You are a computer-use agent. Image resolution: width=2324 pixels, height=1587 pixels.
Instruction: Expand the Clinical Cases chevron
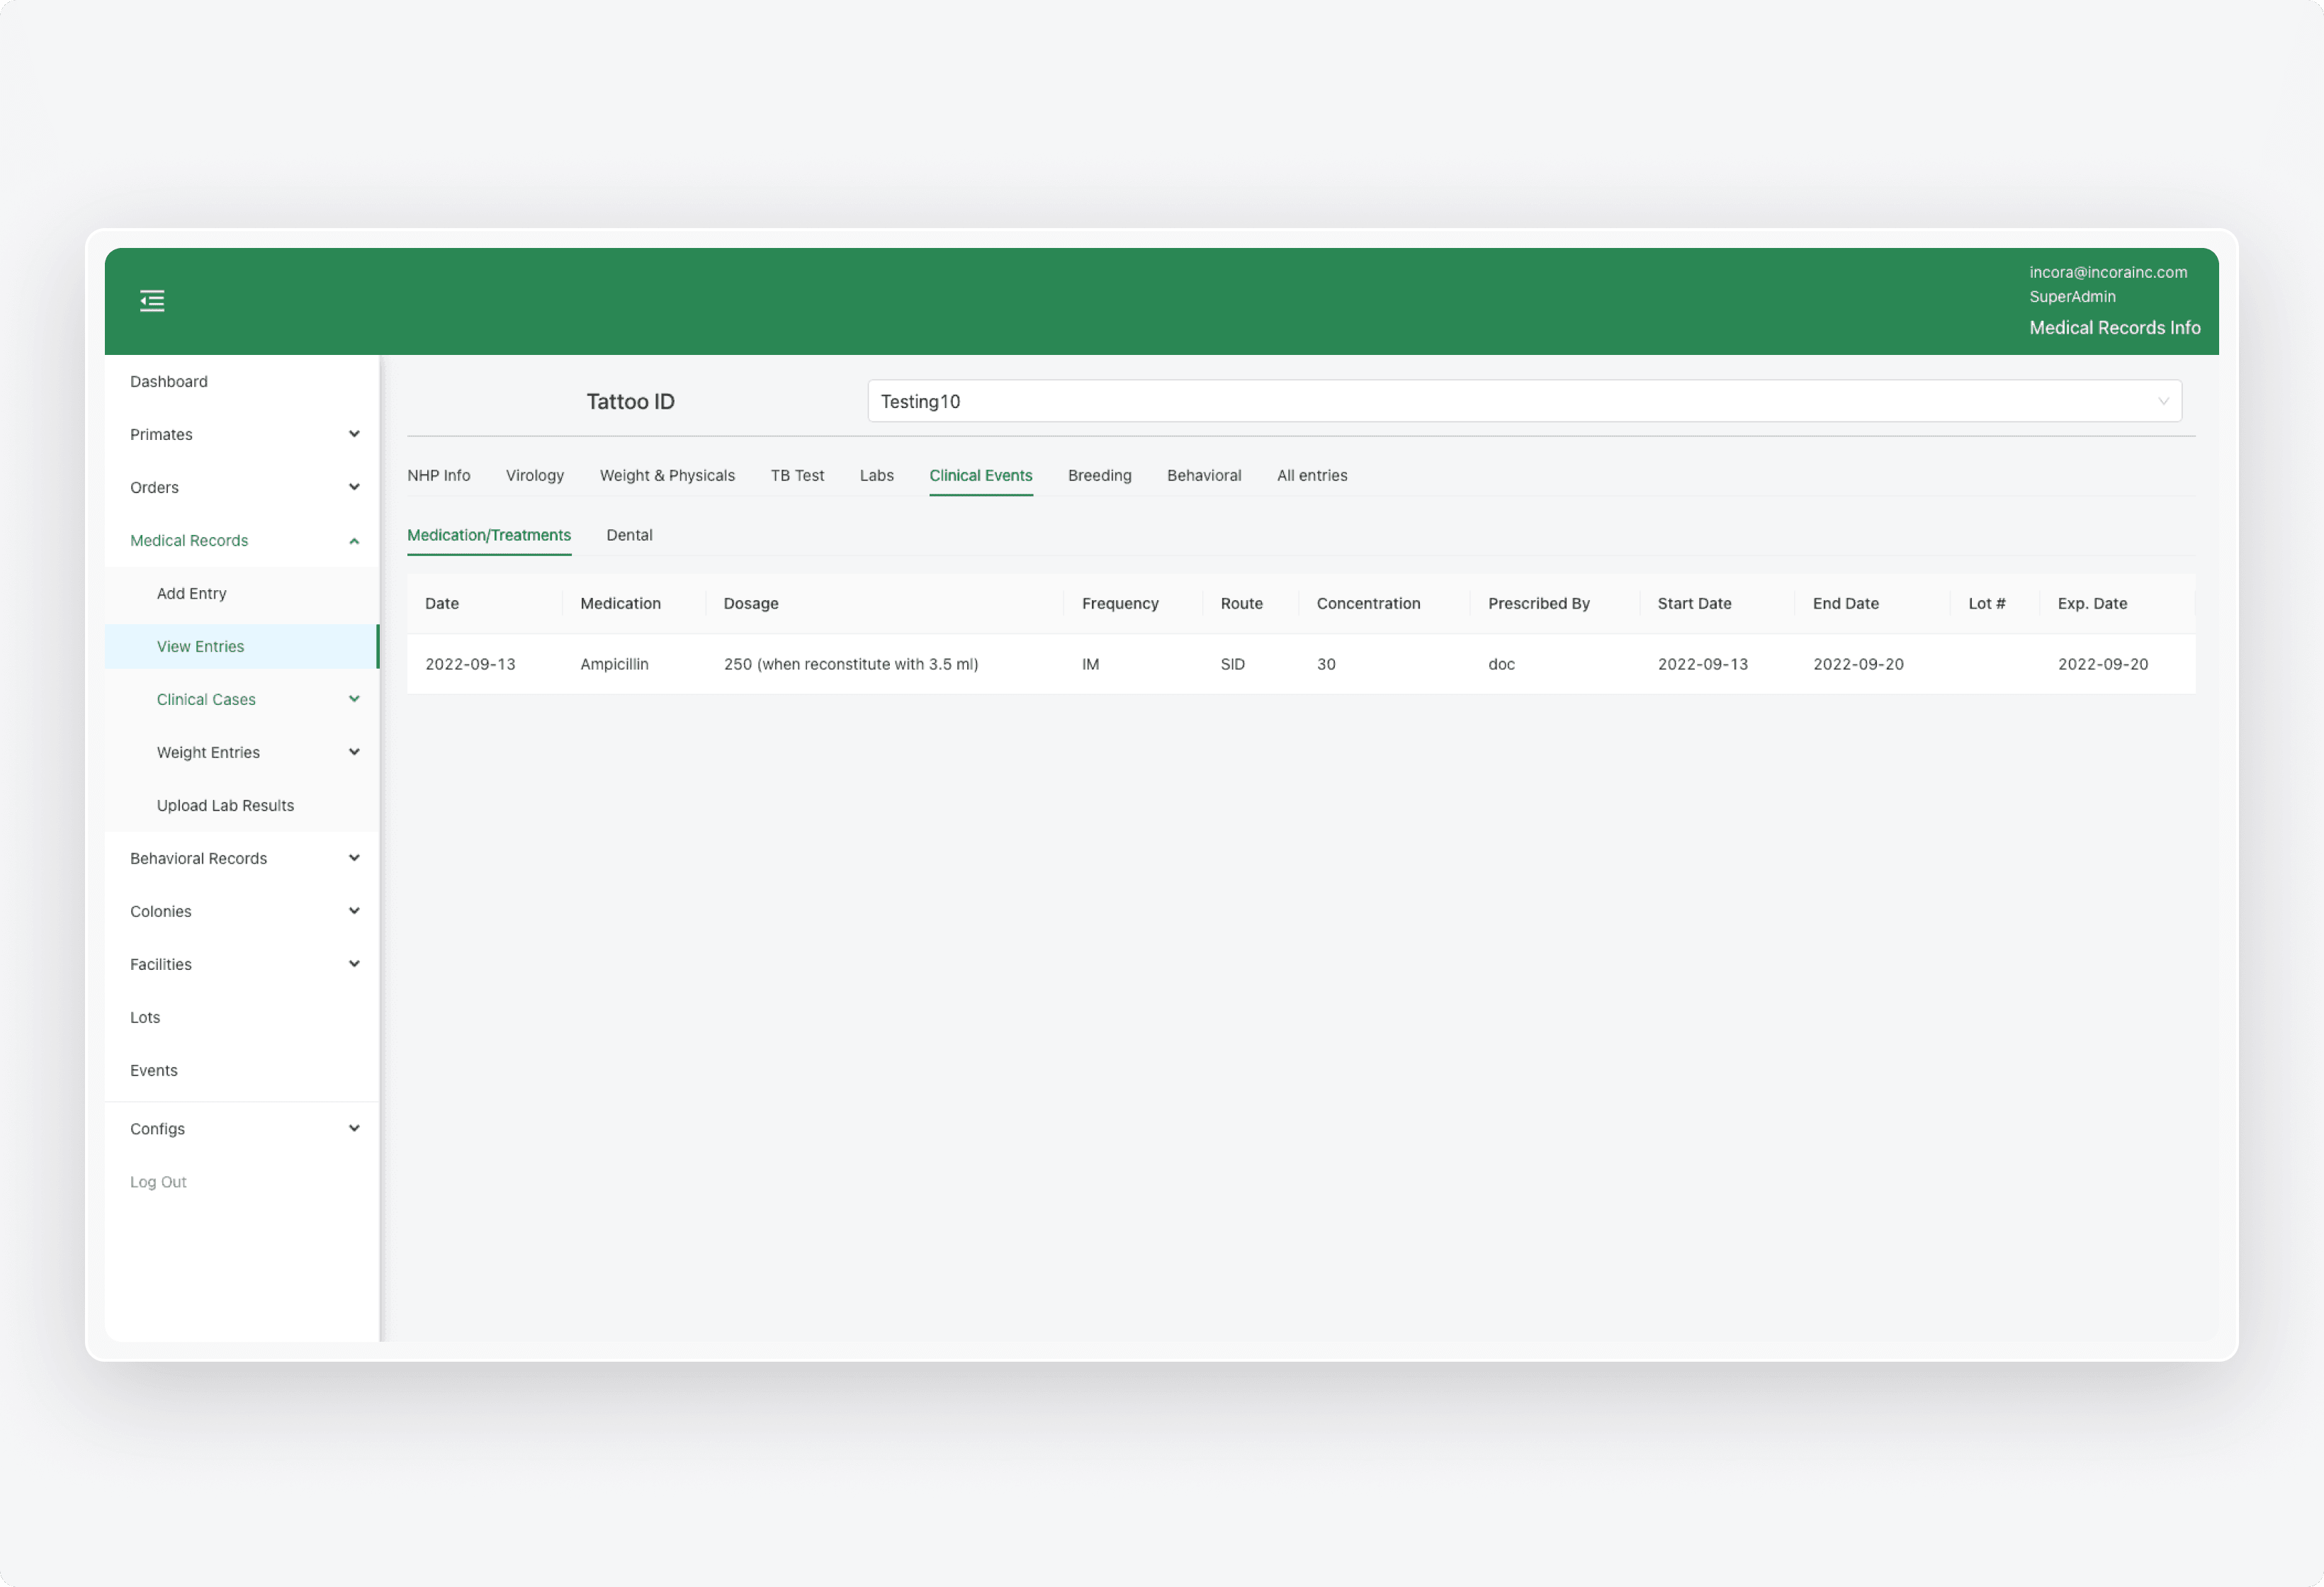354,699
